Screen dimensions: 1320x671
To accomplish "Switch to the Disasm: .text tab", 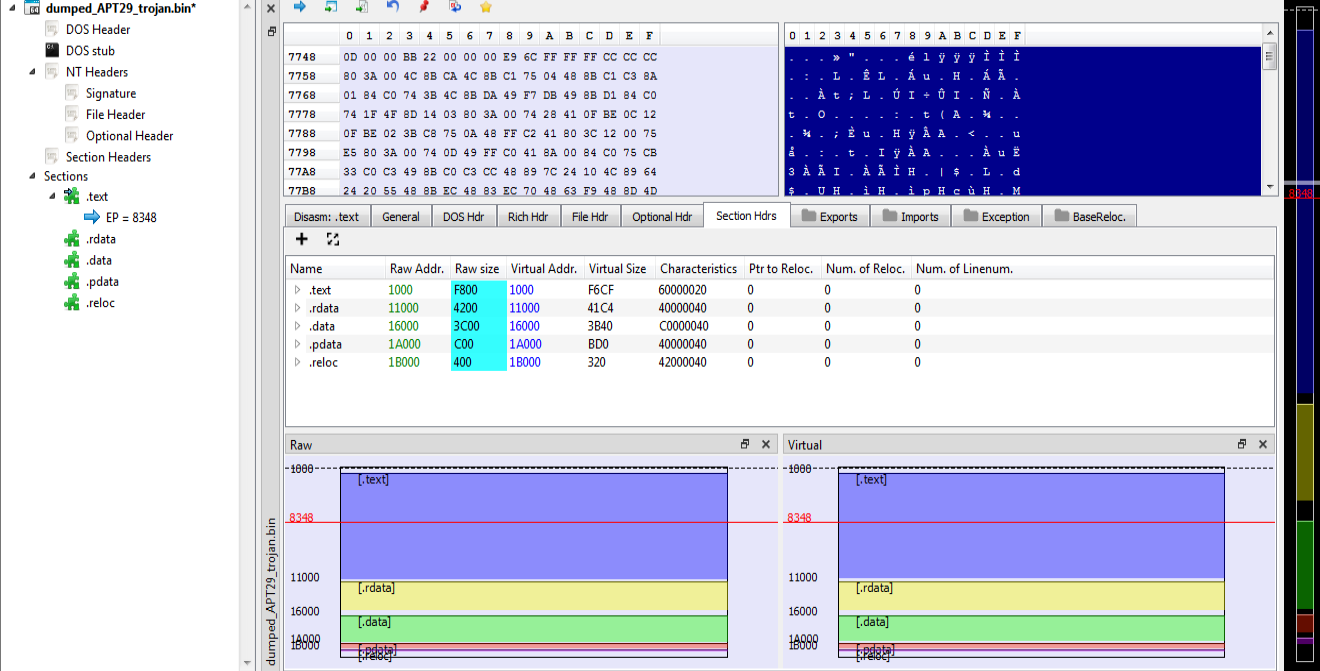I will click(327, 217).
